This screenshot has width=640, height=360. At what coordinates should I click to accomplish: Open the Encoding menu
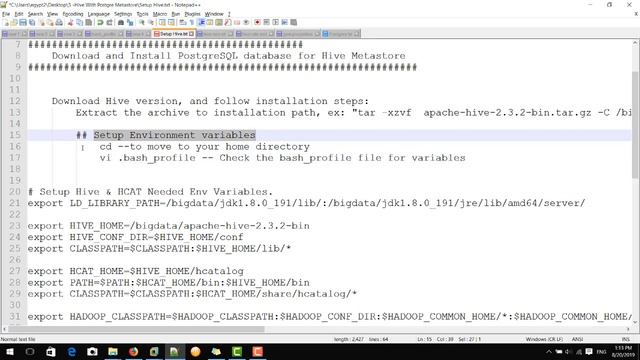[73, 14]
